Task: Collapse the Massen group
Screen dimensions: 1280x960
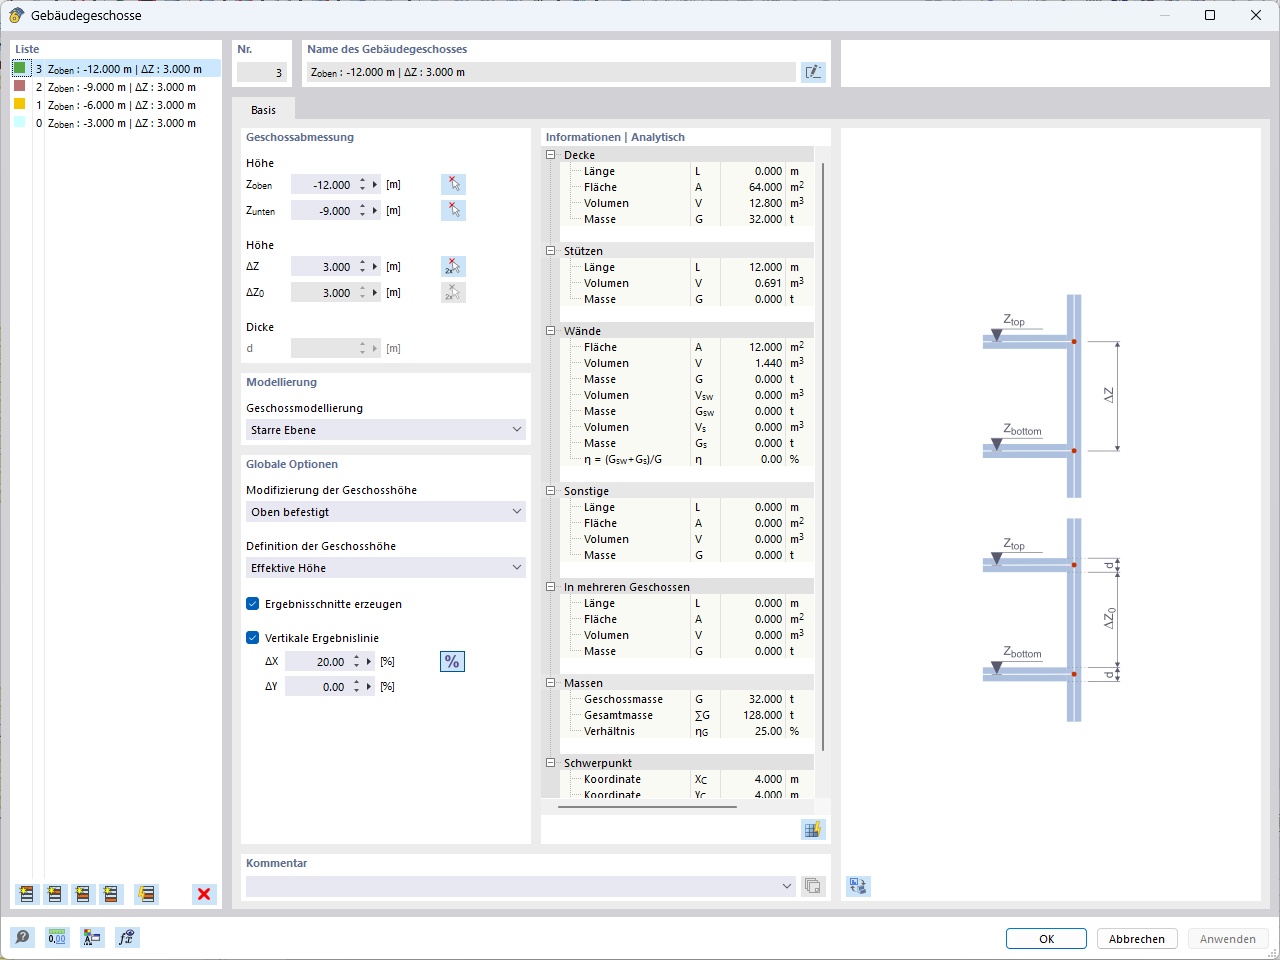Action: tap(550, 683)
